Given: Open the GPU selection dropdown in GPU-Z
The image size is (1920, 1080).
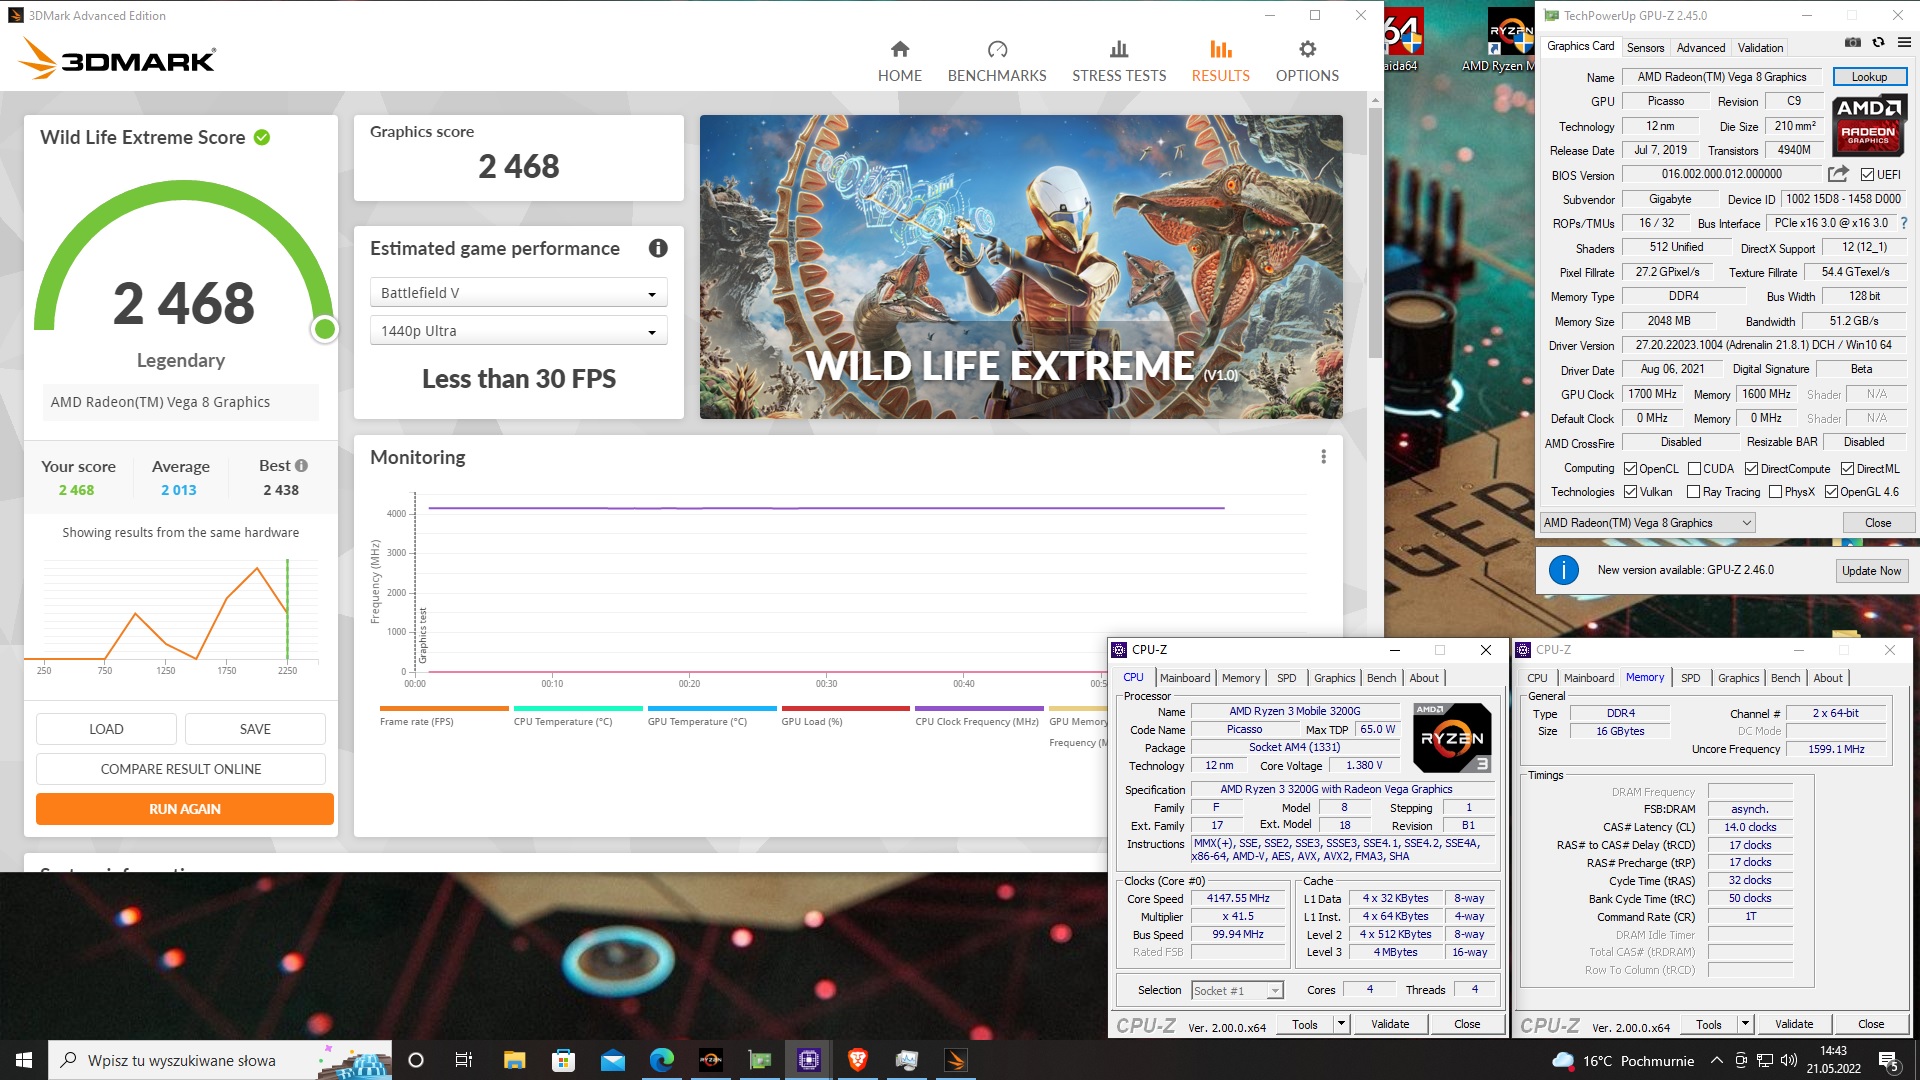Looking at the screenshot, I should [1647, 523].
